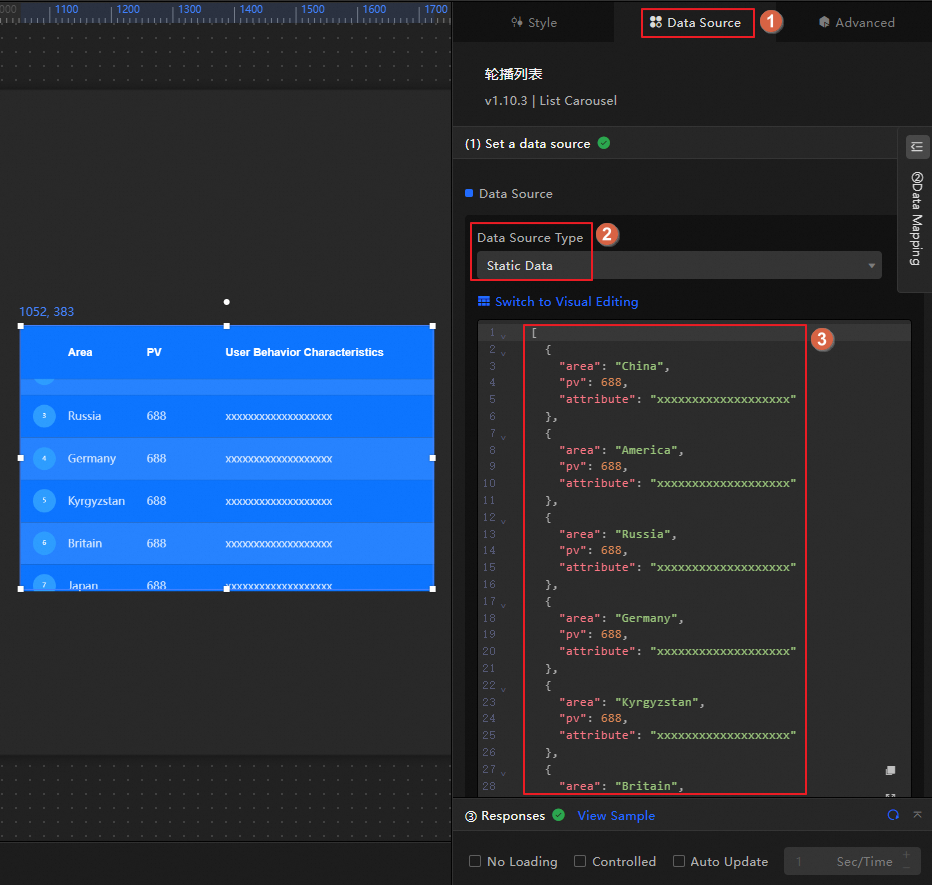
Task: Click the "area": "China" line in code editor
Action: click(614, 366)
